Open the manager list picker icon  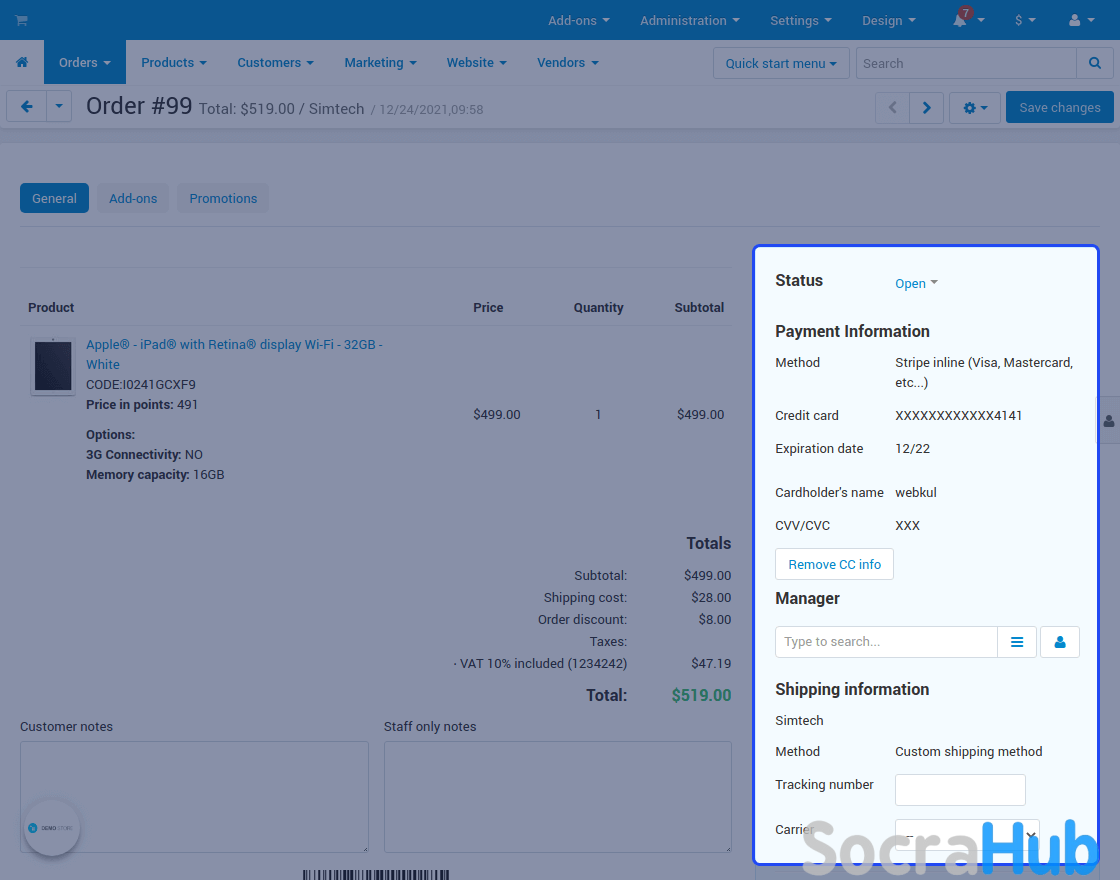pyautogui.click(x=1016, y=642)
